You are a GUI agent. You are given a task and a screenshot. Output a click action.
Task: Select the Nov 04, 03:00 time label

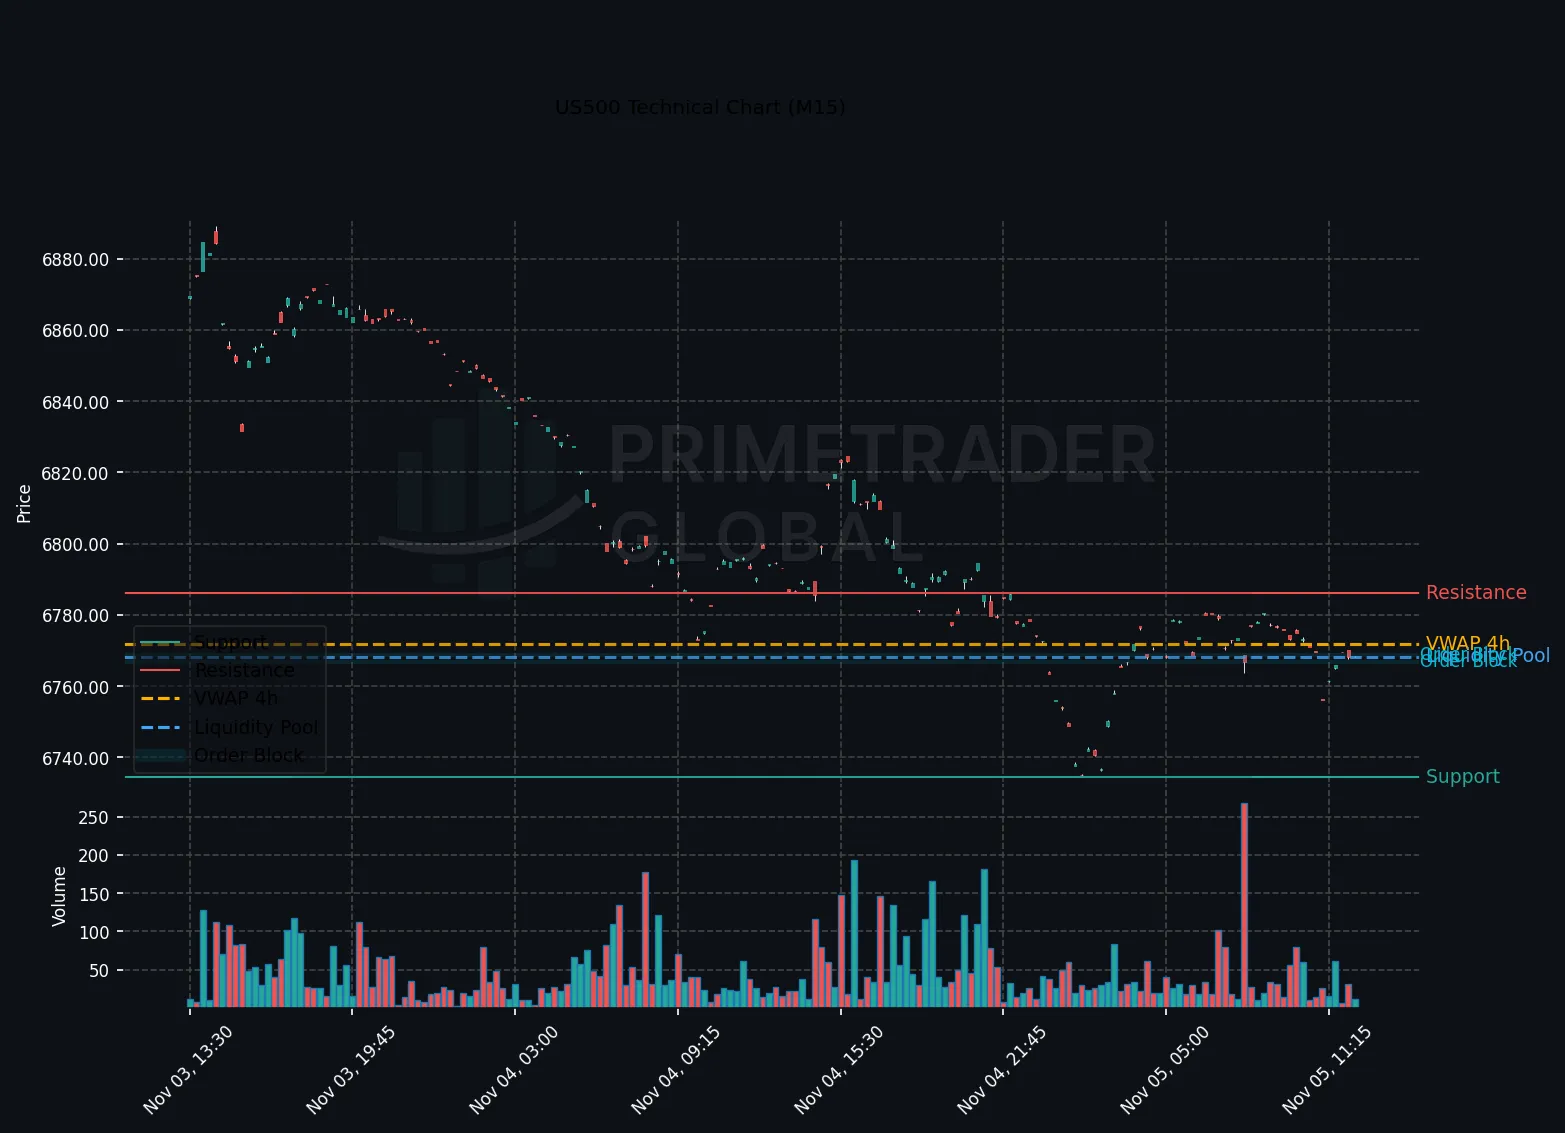tap(514, 1069)
